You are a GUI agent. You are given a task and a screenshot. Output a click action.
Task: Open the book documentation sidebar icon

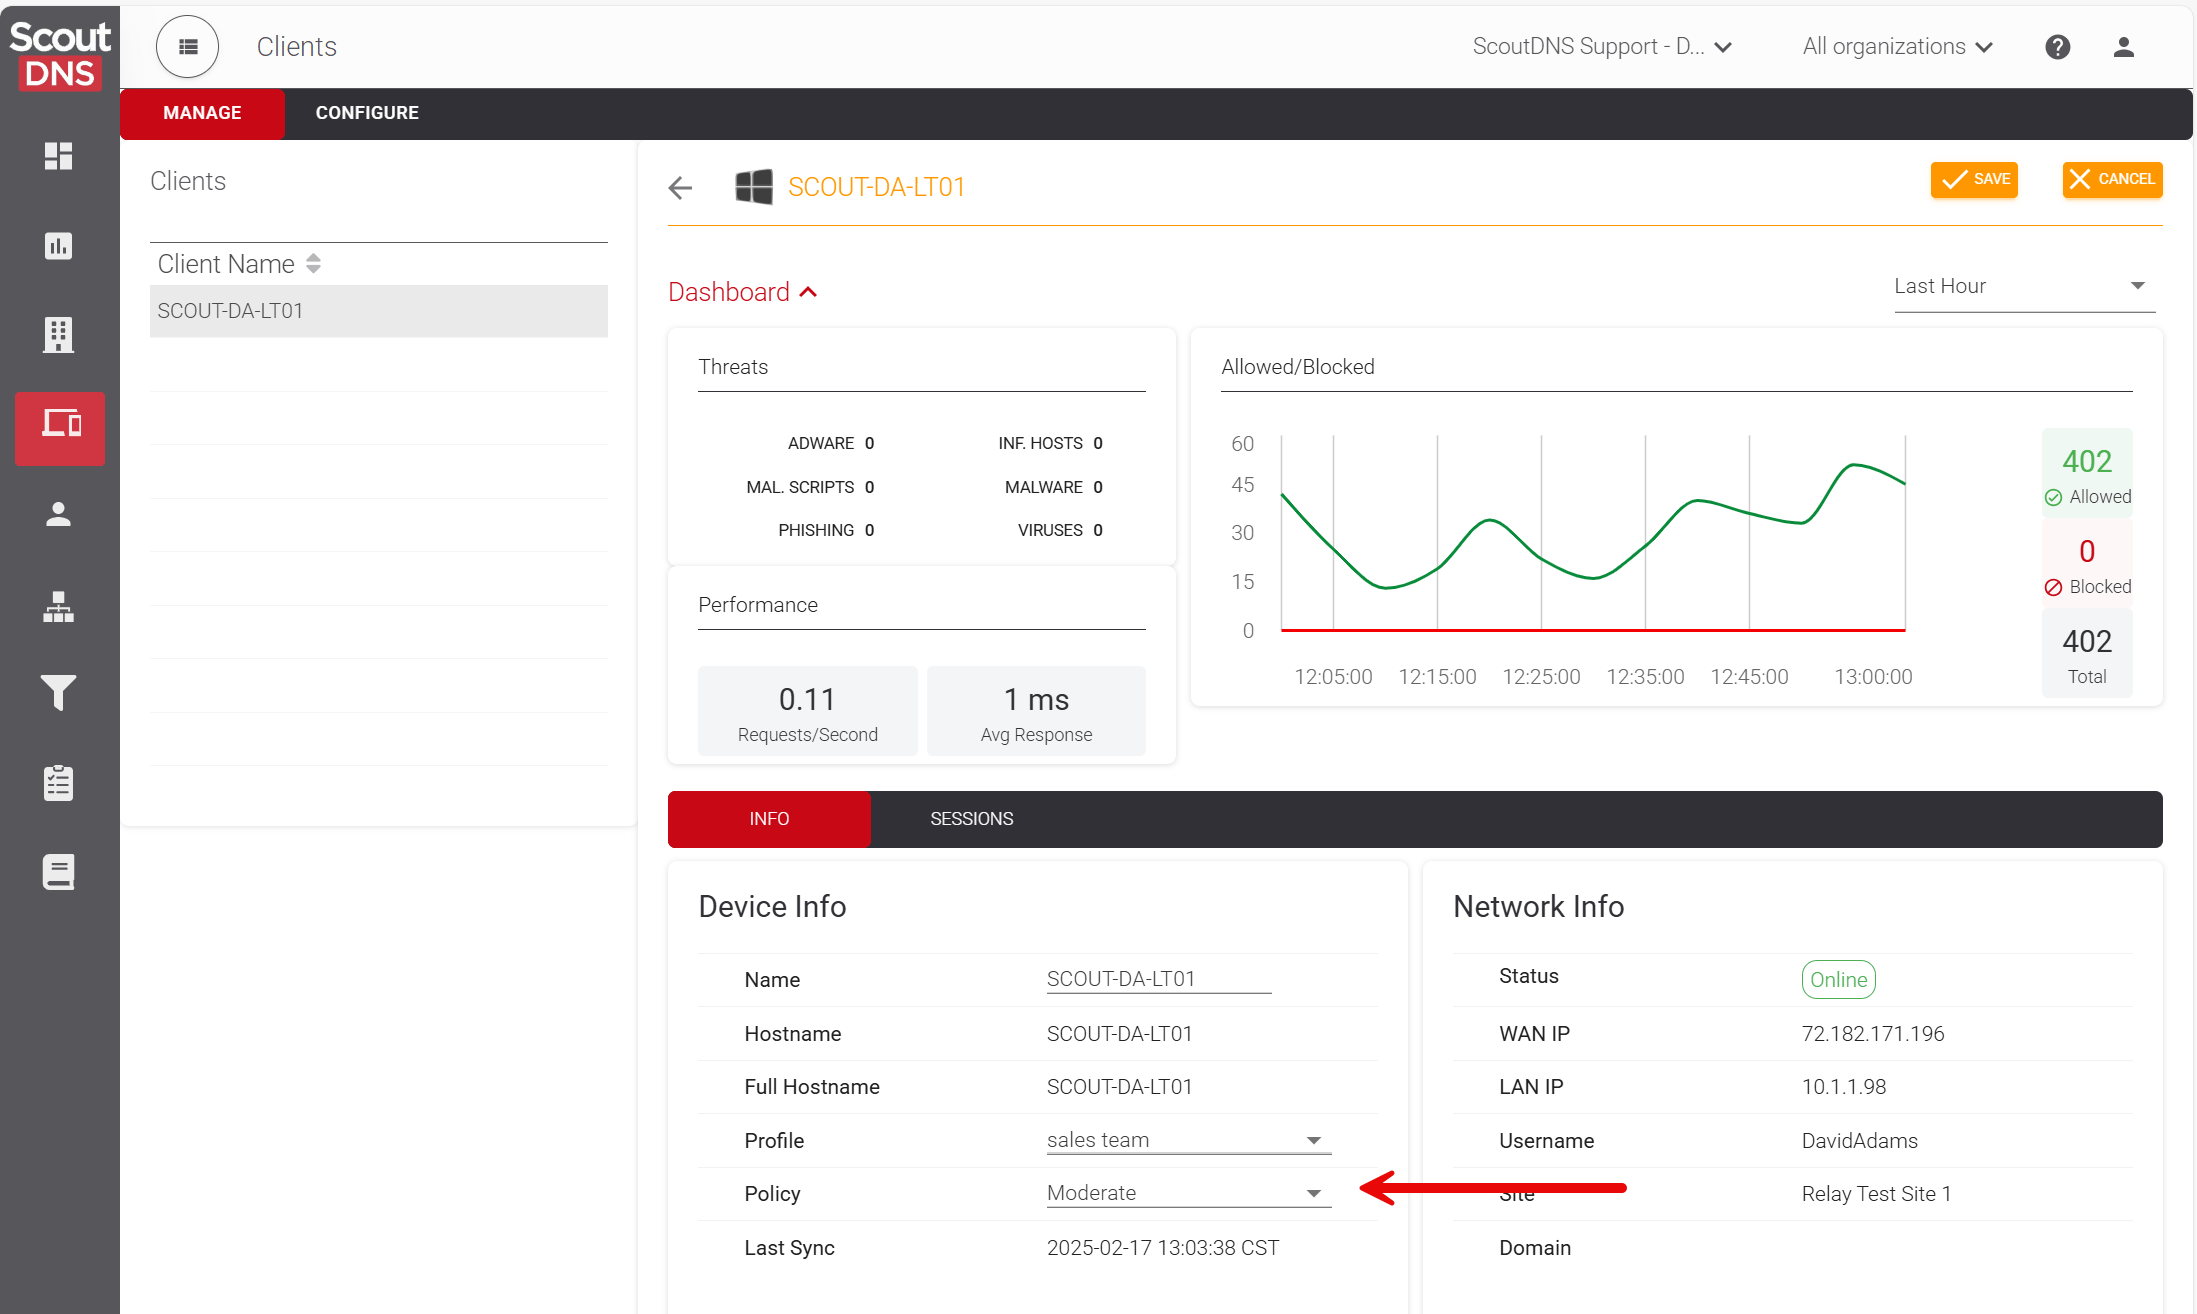point(59,872)
